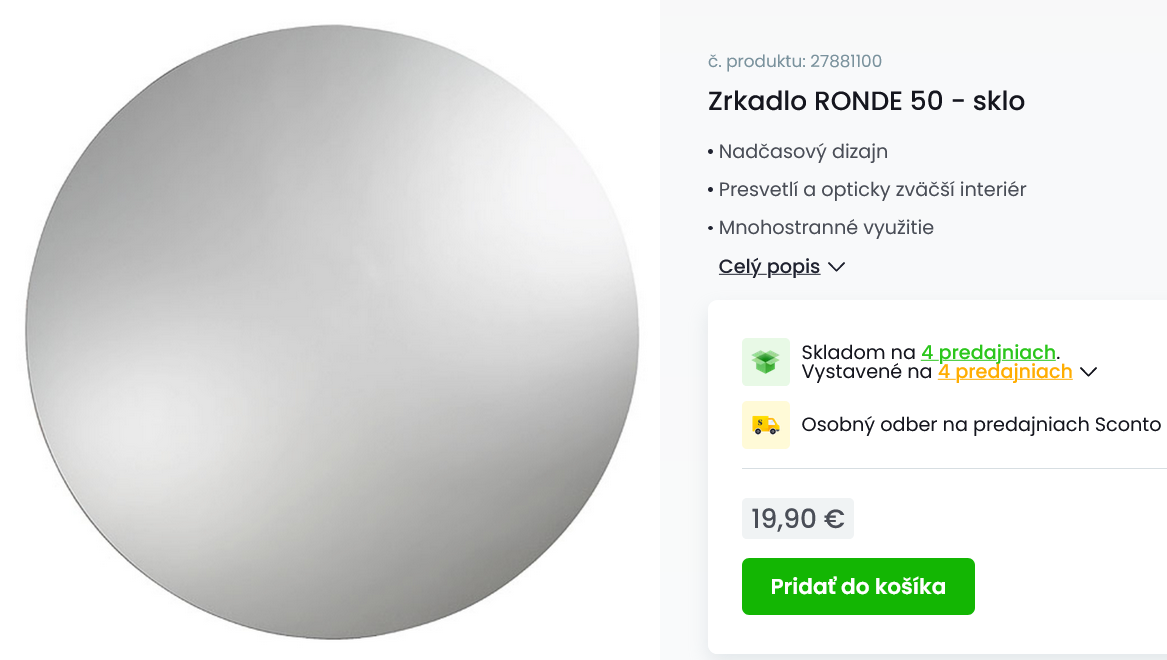This screenshot has width=1167, height=660.
Task: Expand details under Vystavené na predajniach
Action: click(1089, 371)
